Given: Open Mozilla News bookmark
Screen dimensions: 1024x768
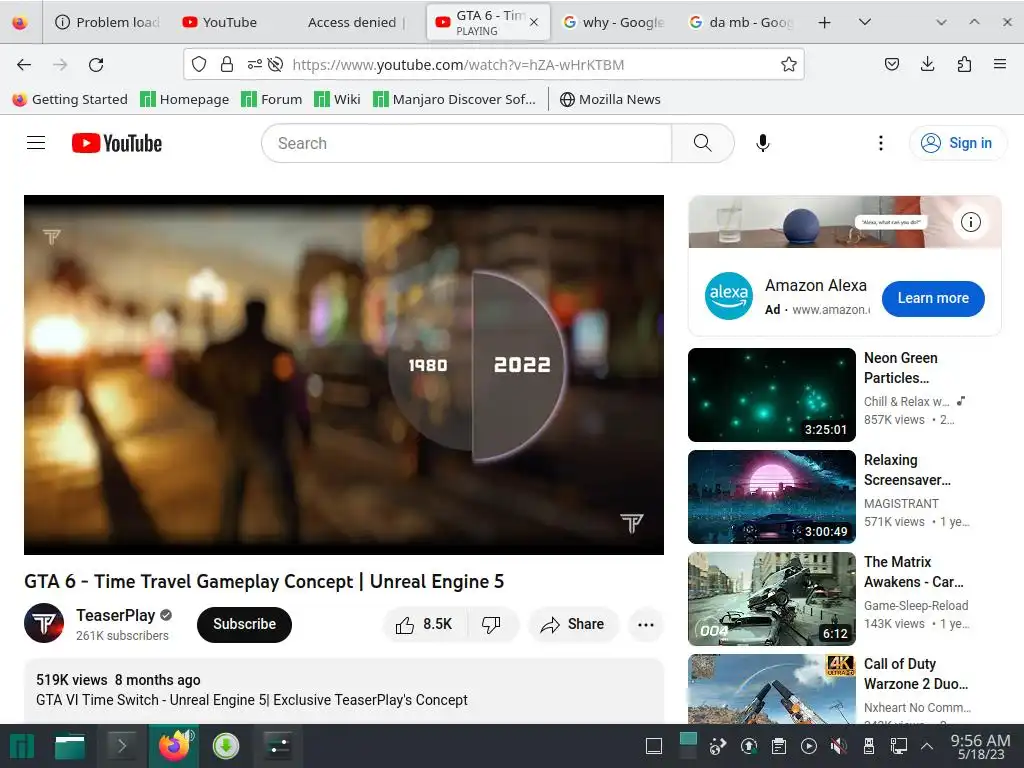Looking at the screenshot, I should click(611, 99).
